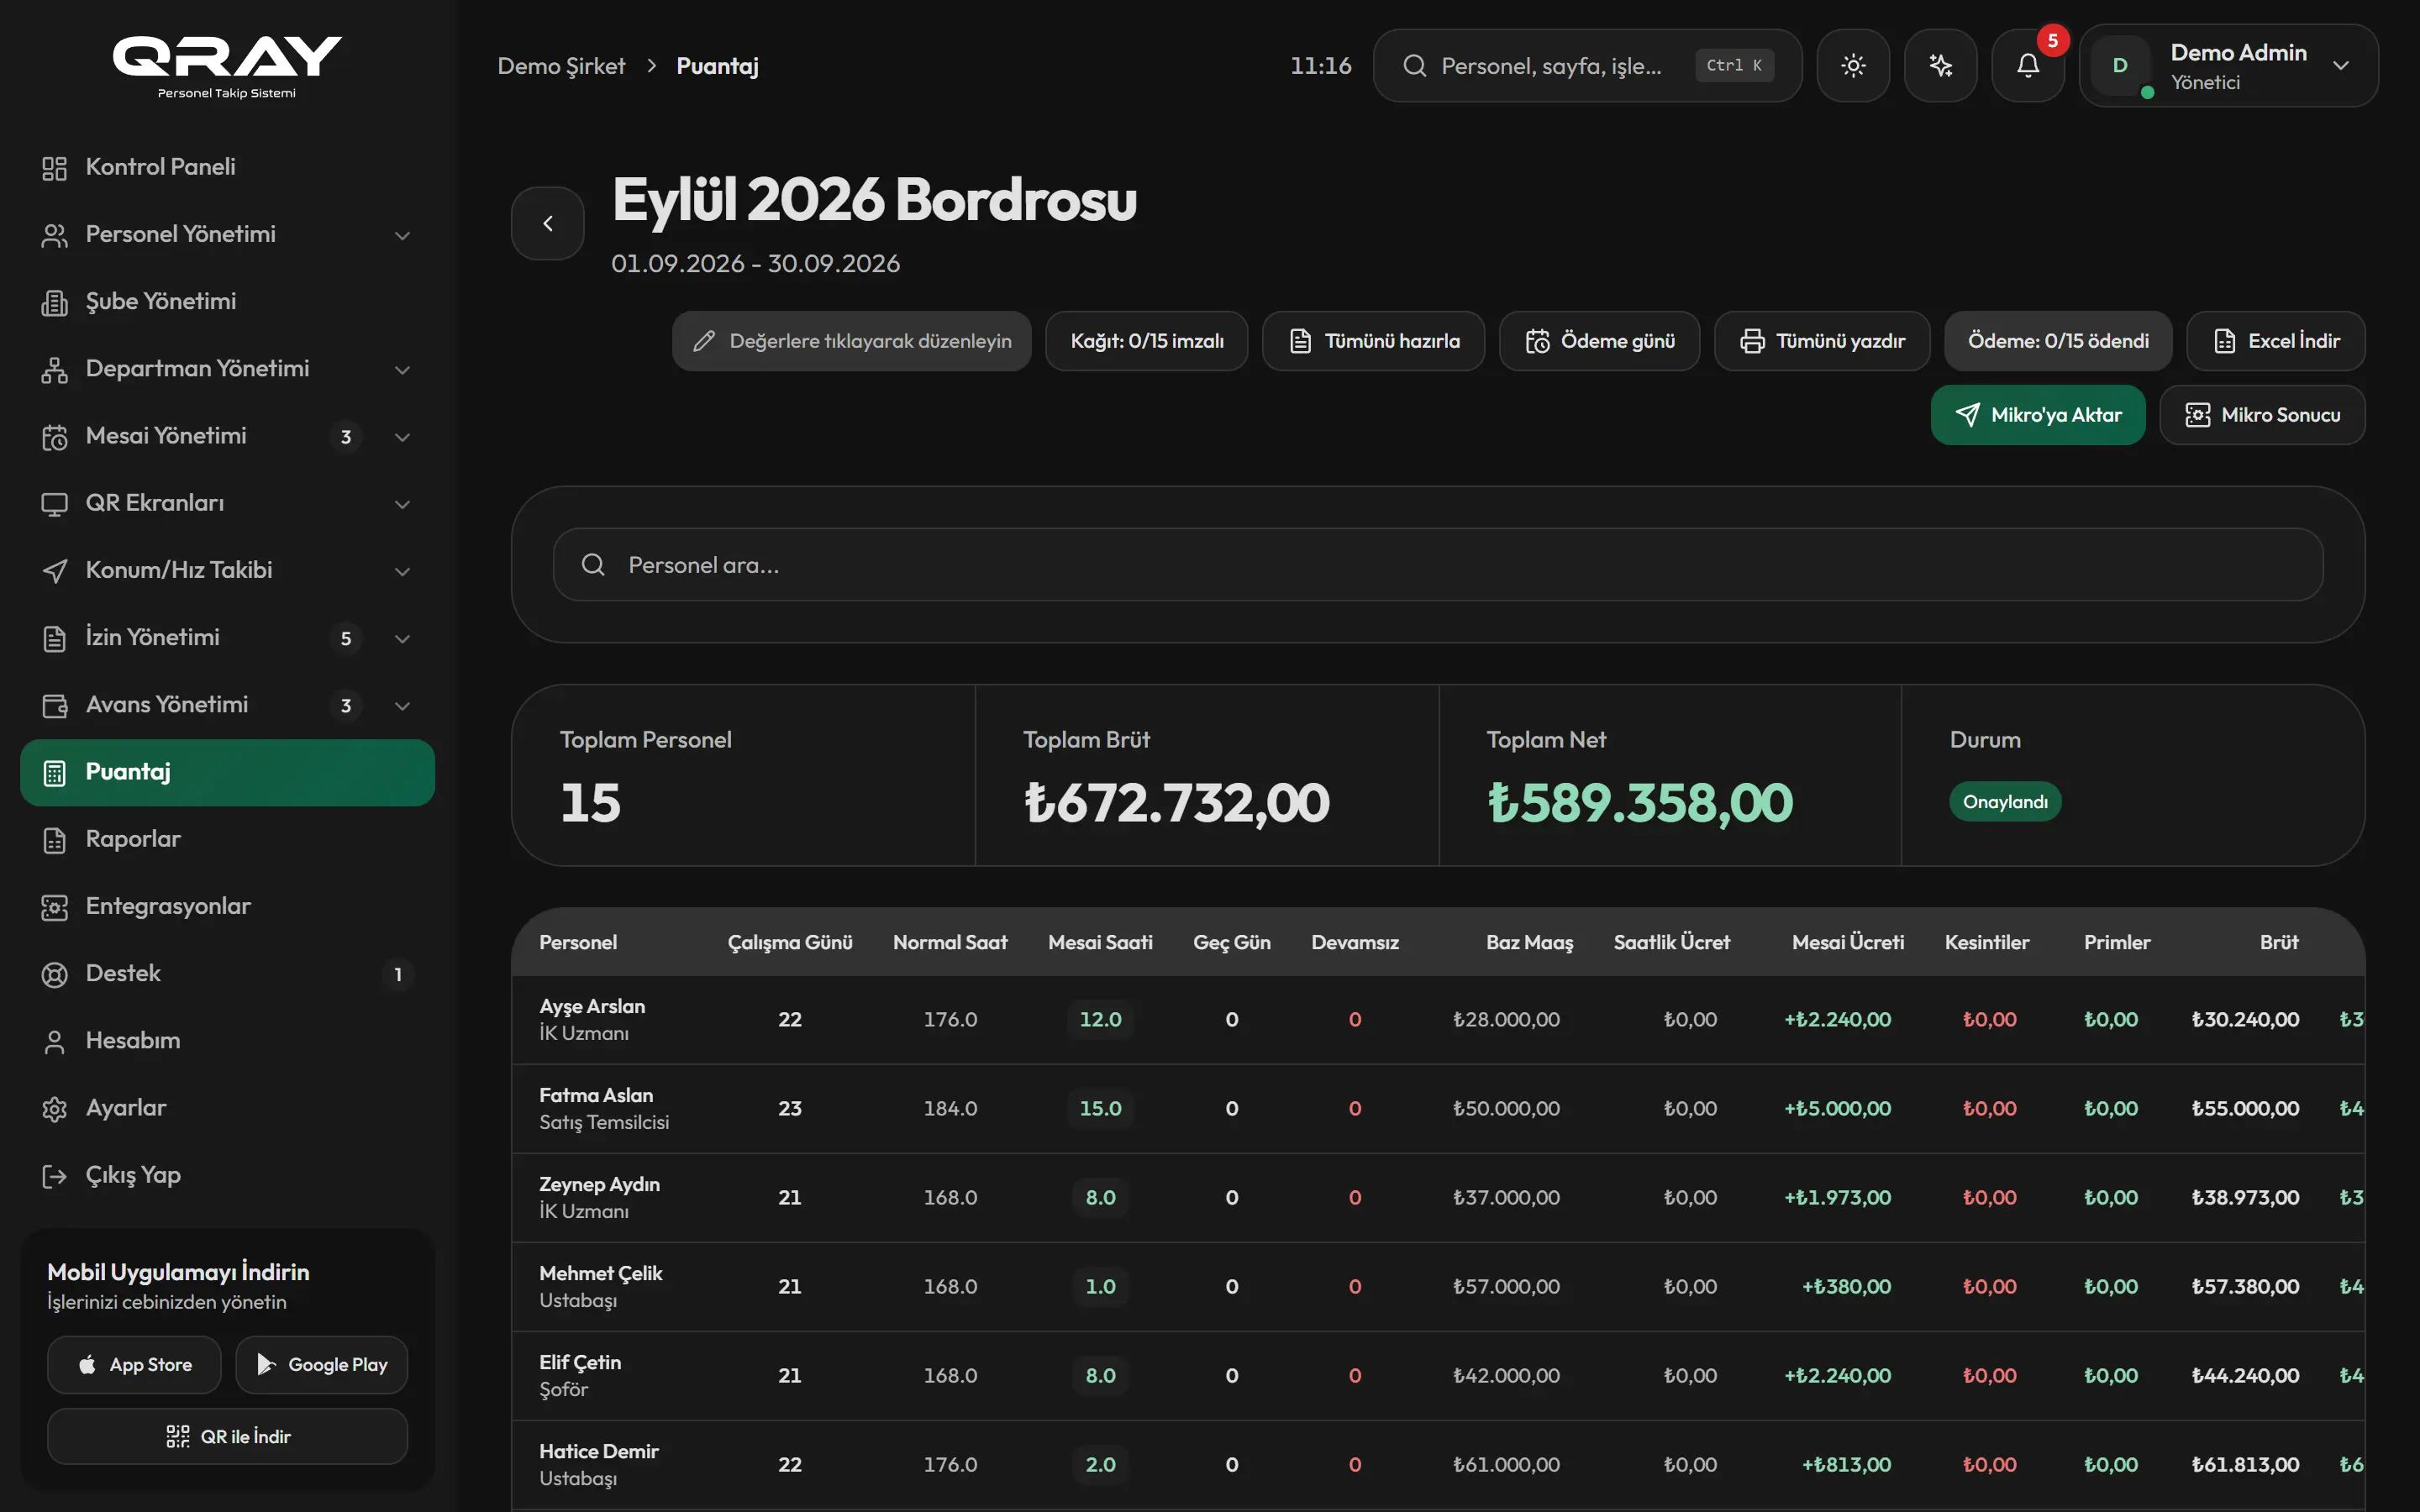Open Ödeme günü calendar button
2420x1512 pixels.
1599,341
